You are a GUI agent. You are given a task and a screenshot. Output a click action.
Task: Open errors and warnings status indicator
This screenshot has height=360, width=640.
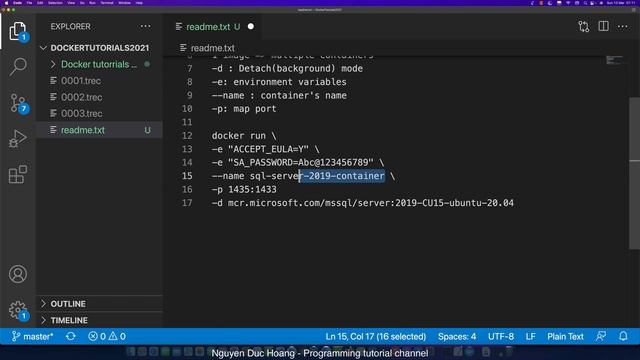107,336
